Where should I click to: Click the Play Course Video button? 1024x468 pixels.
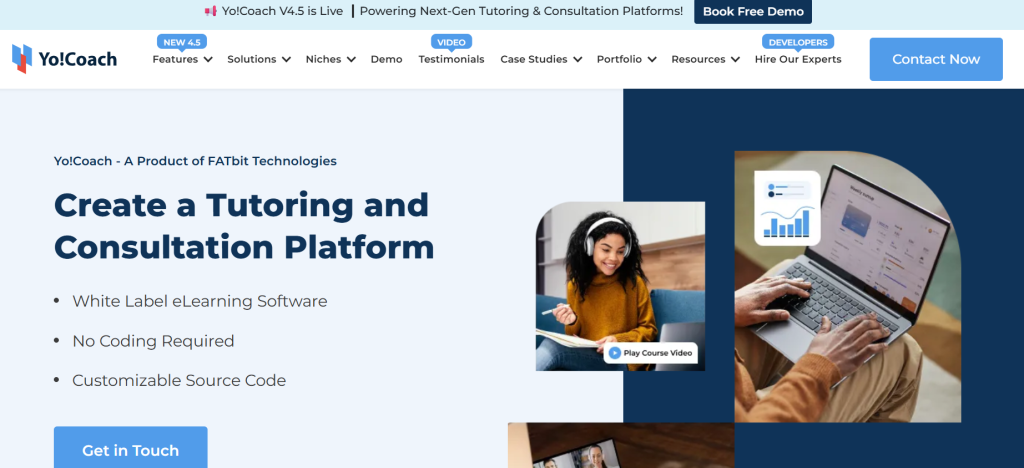pyautogui.click(x=650, y=353)
